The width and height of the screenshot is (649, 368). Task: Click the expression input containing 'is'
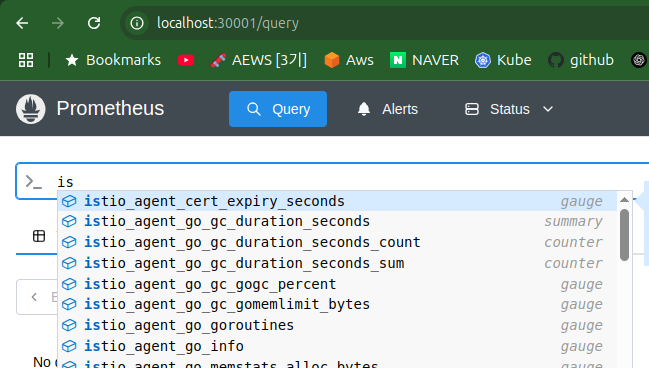coord(331,182)
